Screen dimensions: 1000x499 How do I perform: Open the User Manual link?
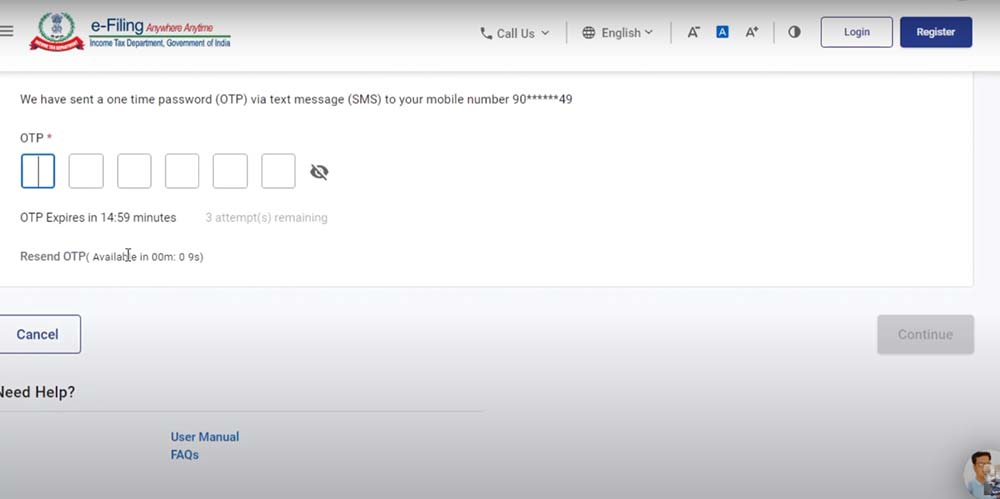[x=205, y=437]
